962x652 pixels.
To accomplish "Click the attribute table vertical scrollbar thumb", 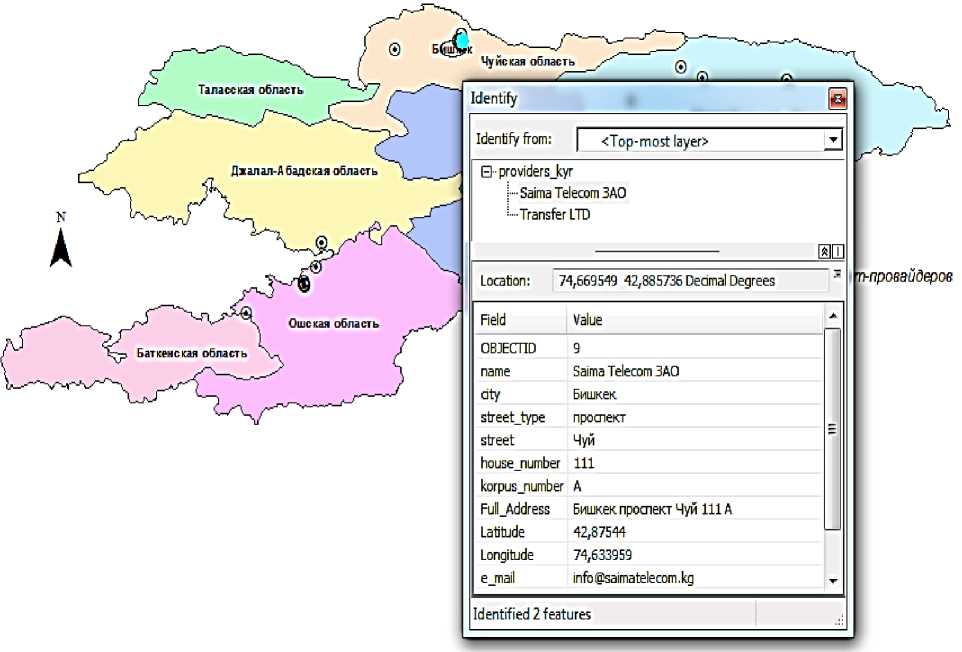I will (x=833, y=428).
